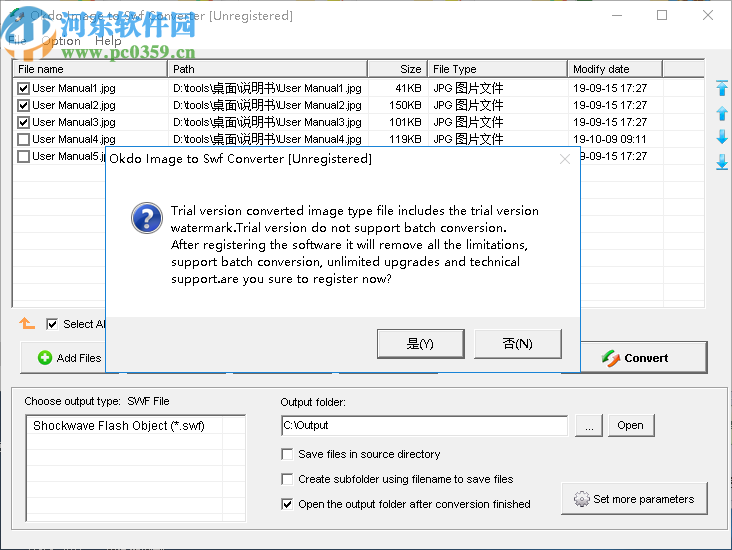Image resolution: width=732 pixels, height=550 pixels.
Task: Click the move-up arrow icon
Action: [x=722, y=113]
